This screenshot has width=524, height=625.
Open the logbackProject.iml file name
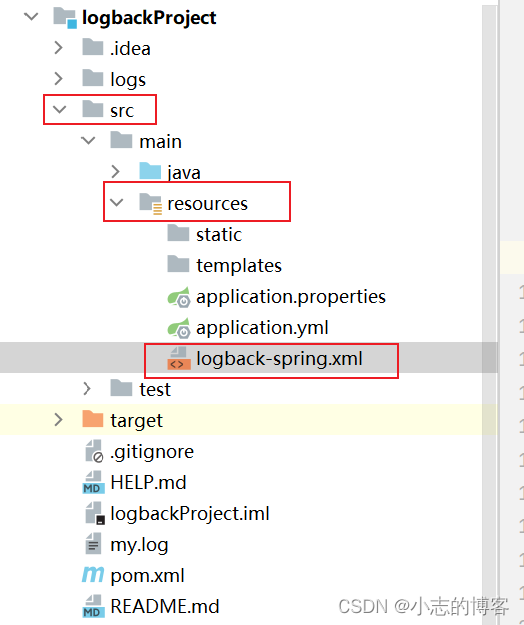pyautogui.click(x=190, y=513)
